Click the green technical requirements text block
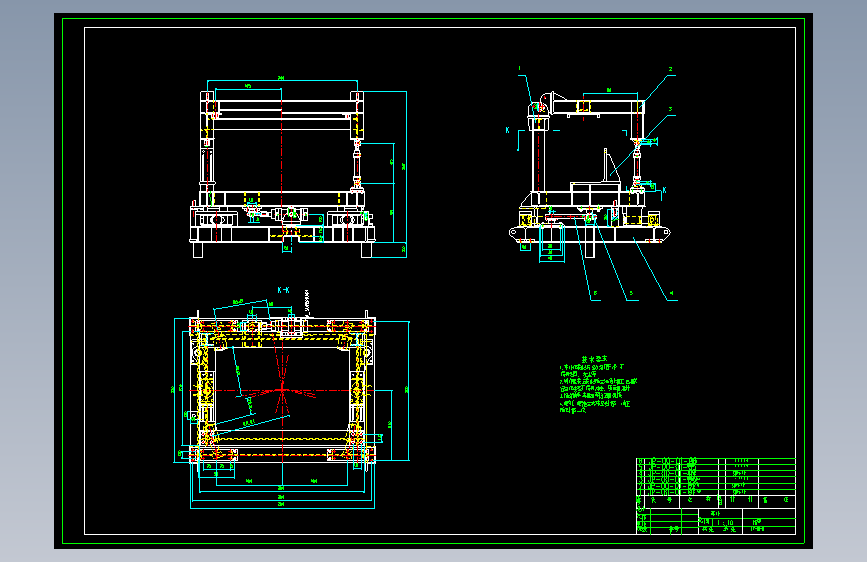This screenshot has height=562, width=867. [x=598, y=384]
